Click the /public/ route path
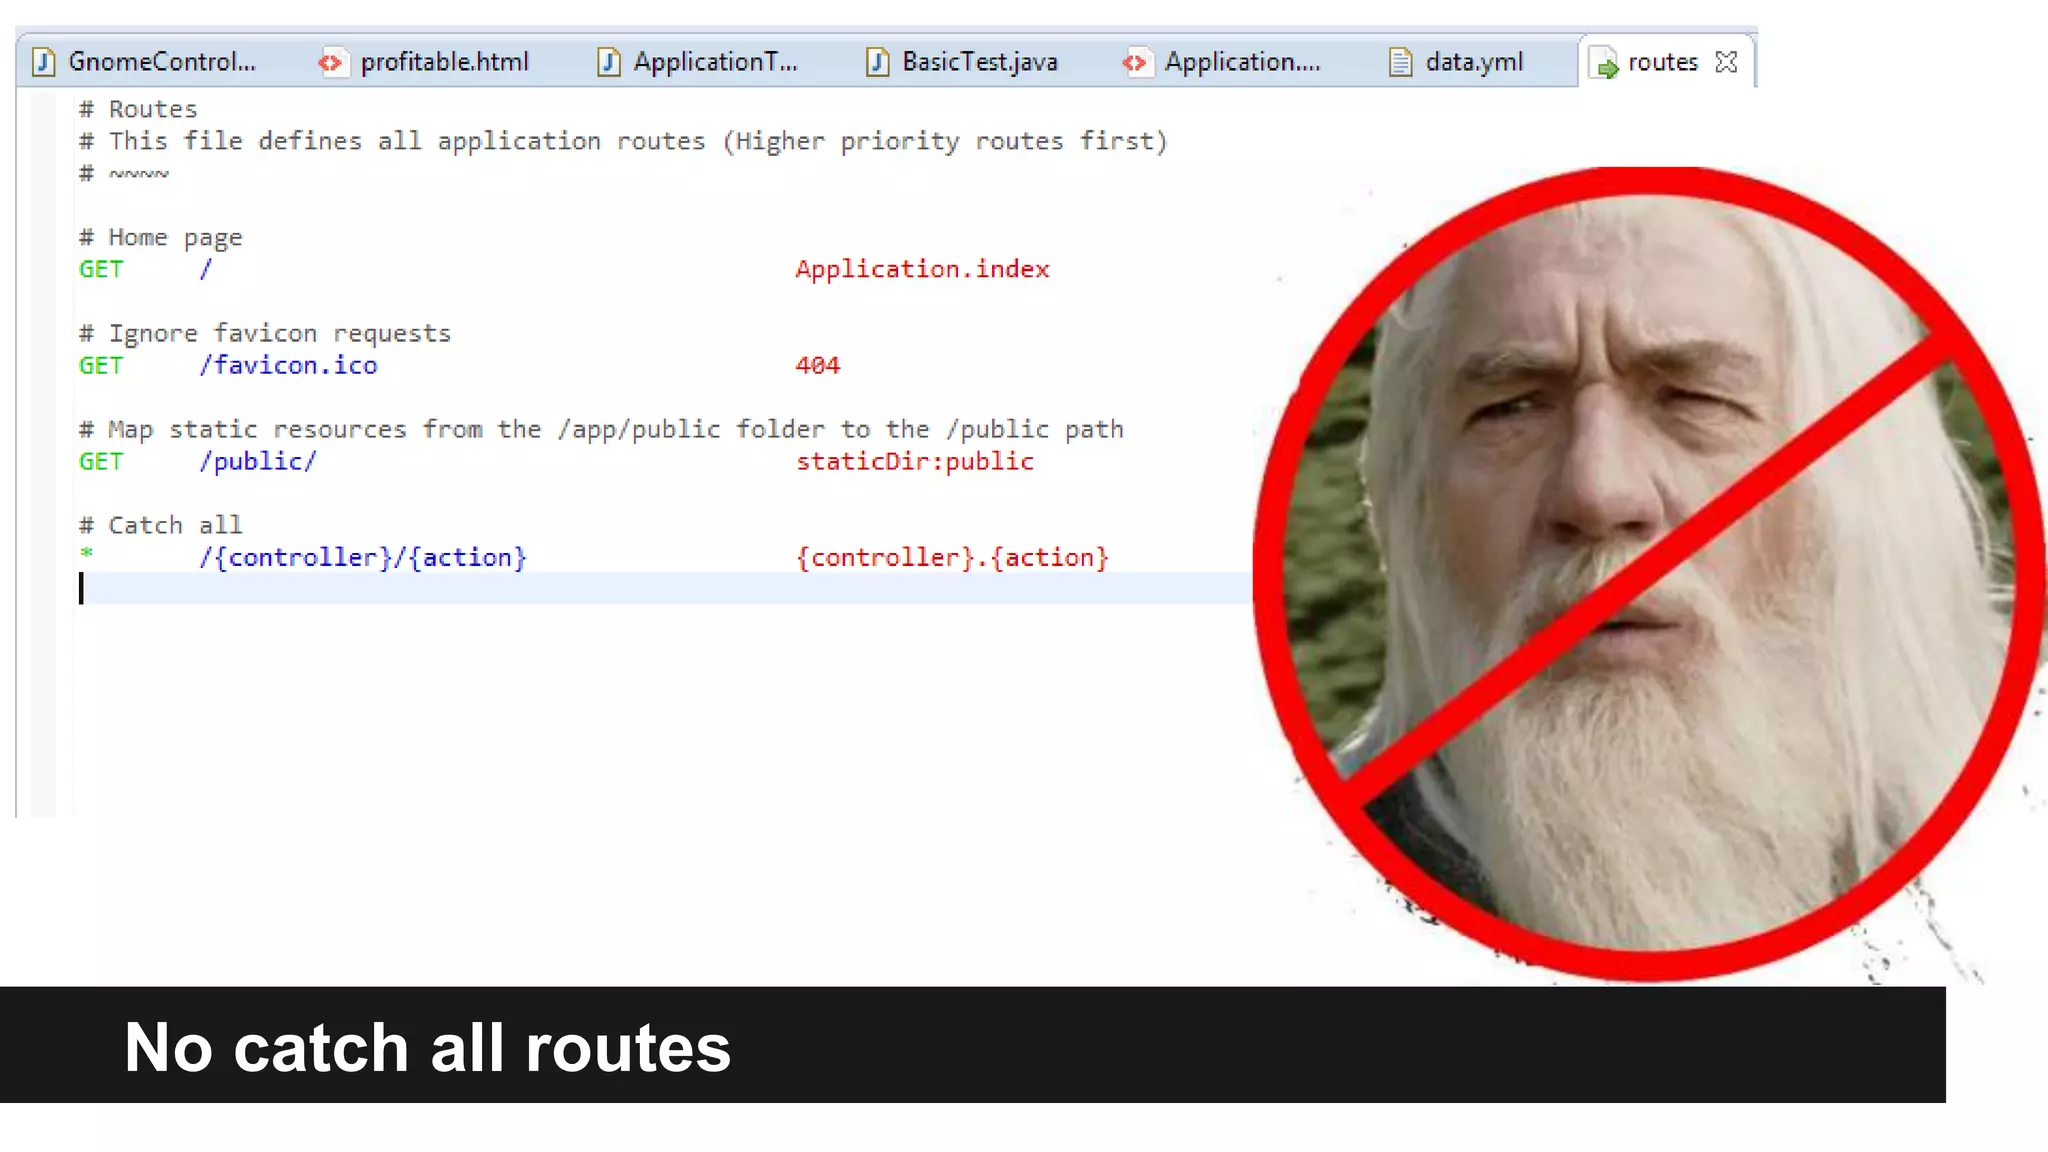 [258, 461]
